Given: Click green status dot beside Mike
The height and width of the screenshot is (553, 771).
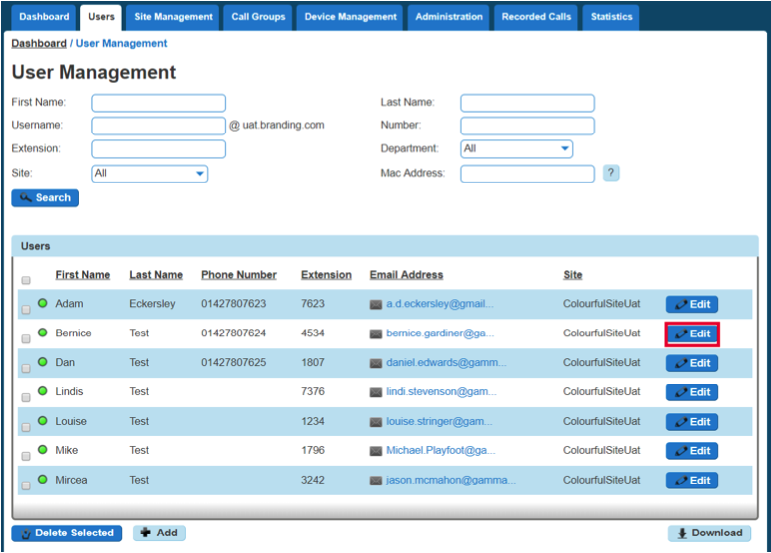Looking at the screenshot, I should pyautogui.click(x=43, y=449).
